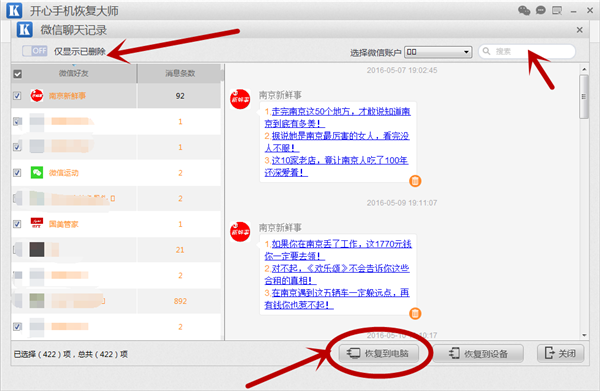Click the 消息条数 column header
This screenshot has height=391, width=600.
(x=180, y=73)
